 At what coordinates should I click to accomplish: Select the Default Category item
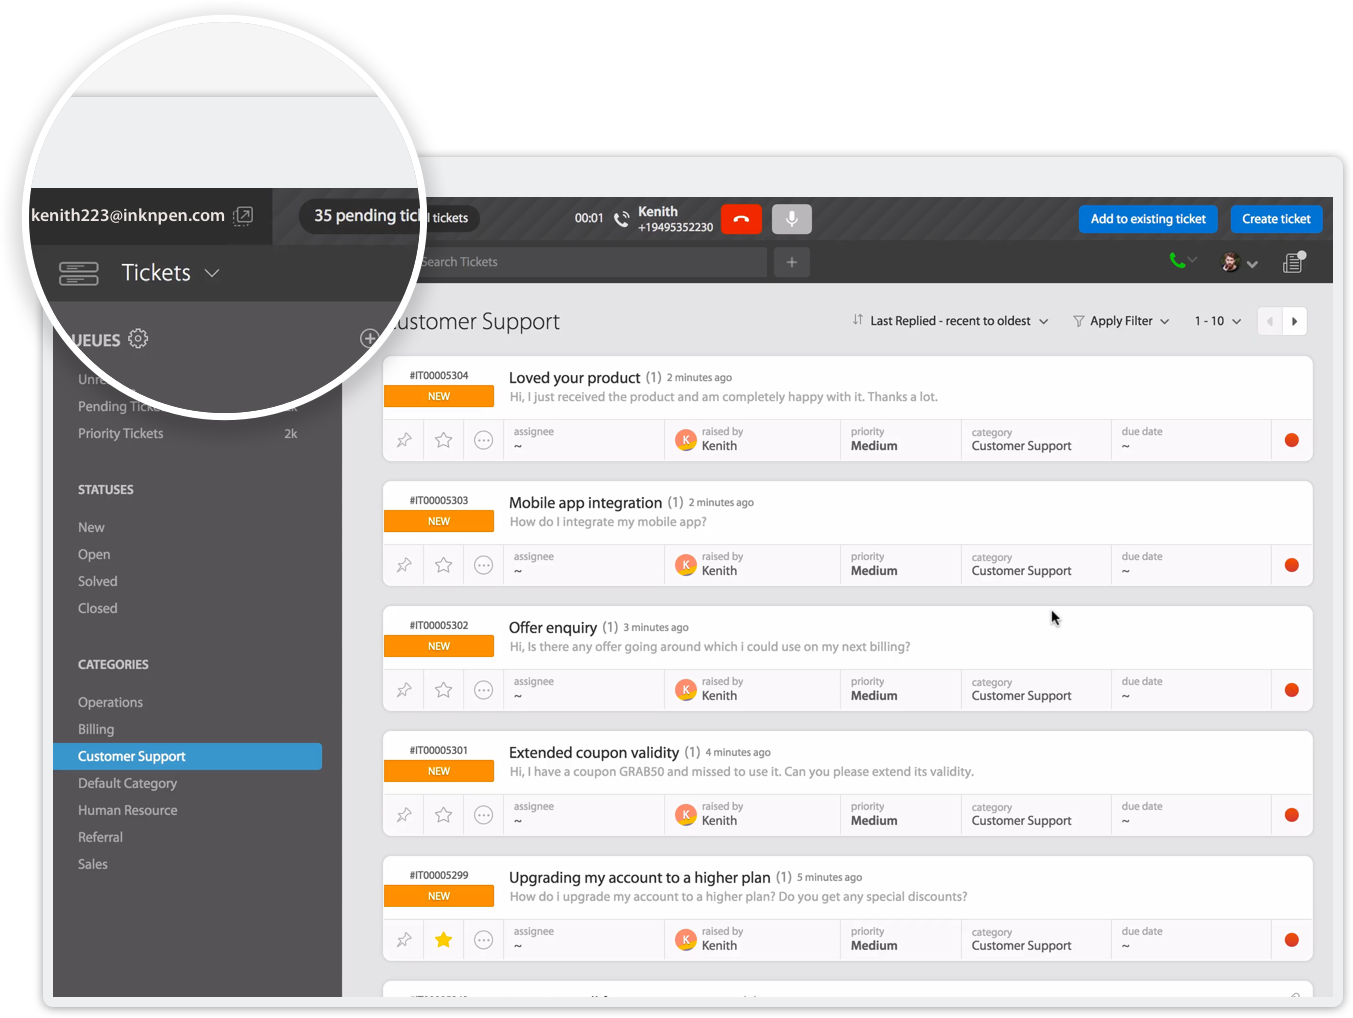click(x=127, y=783)
